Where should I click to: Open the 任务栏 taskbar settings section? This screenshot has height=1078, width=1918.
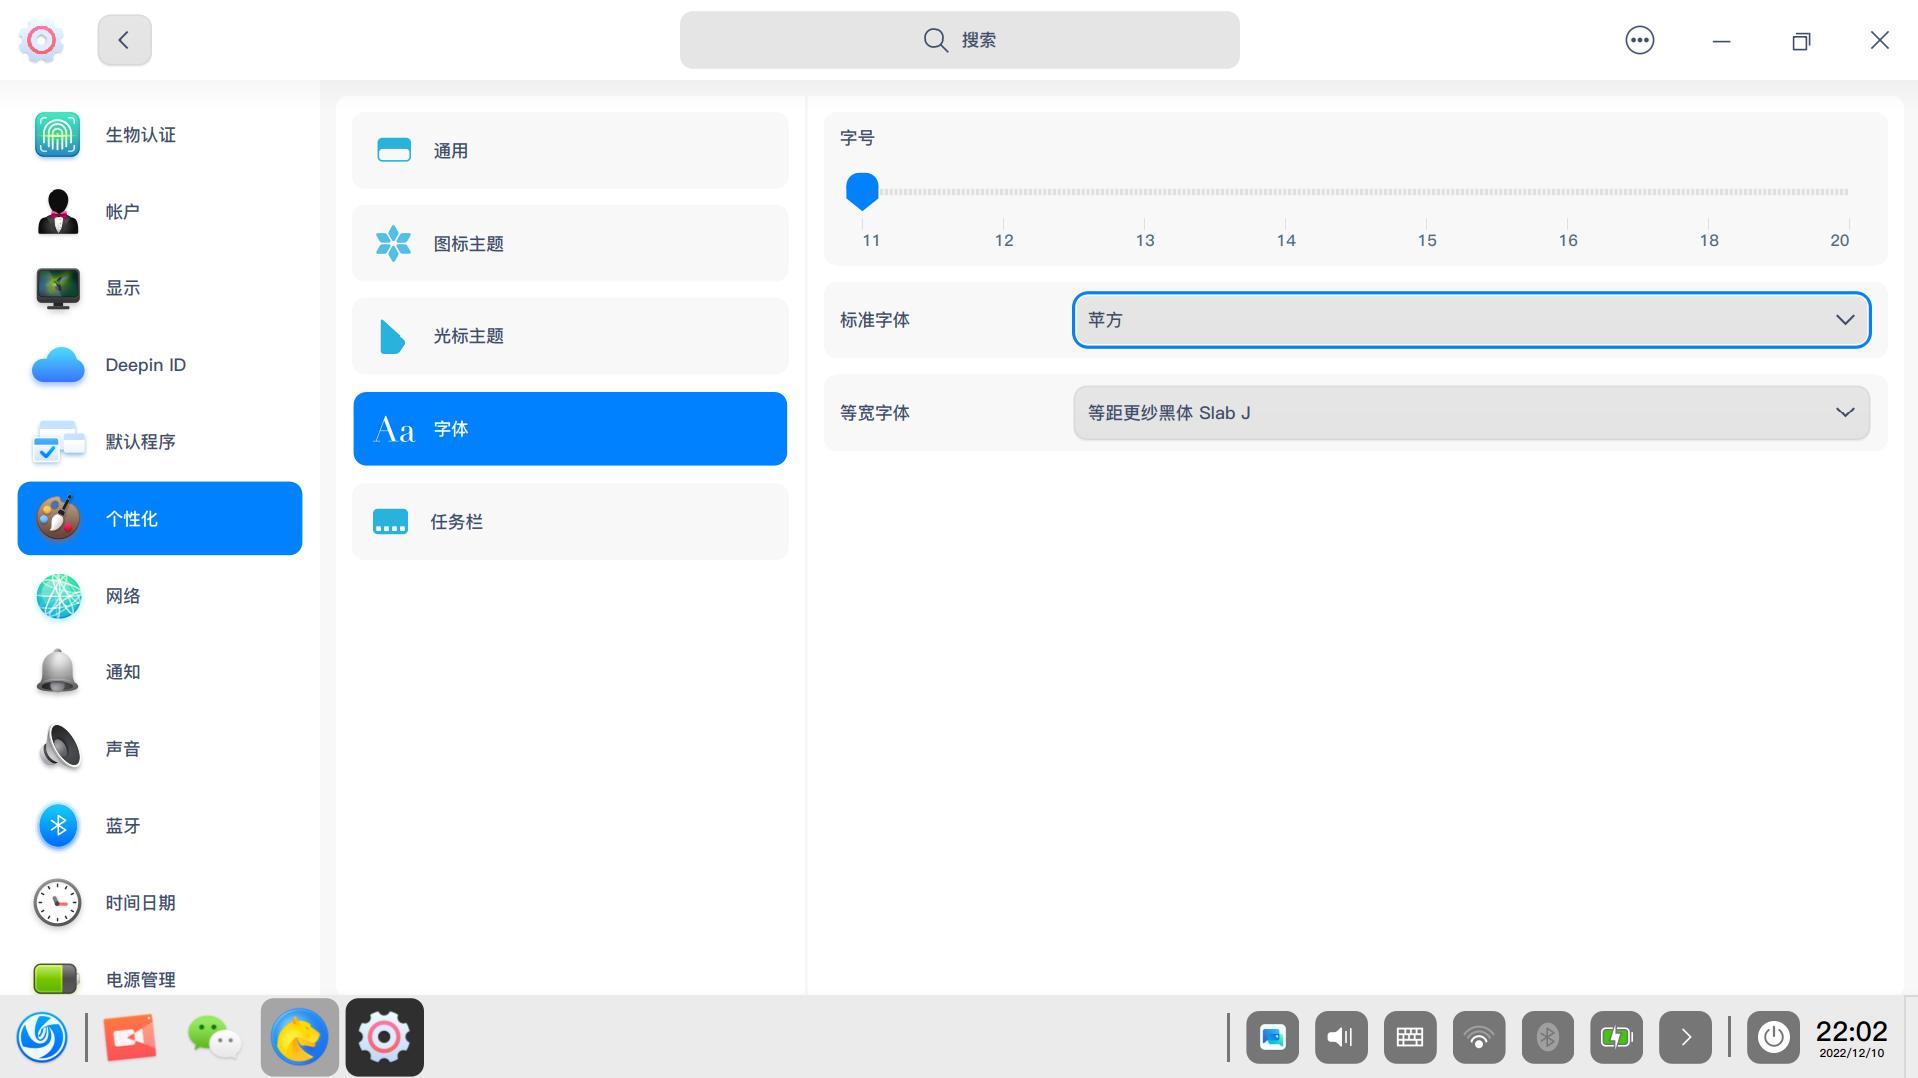[569, 521]
